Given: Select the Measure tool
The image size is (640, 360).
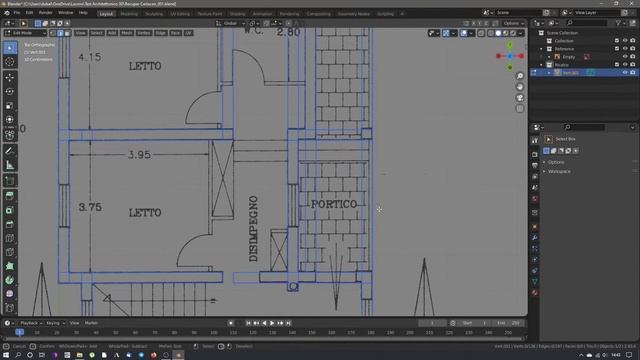Looking at the screenshot, I should (x=10, y=165).
